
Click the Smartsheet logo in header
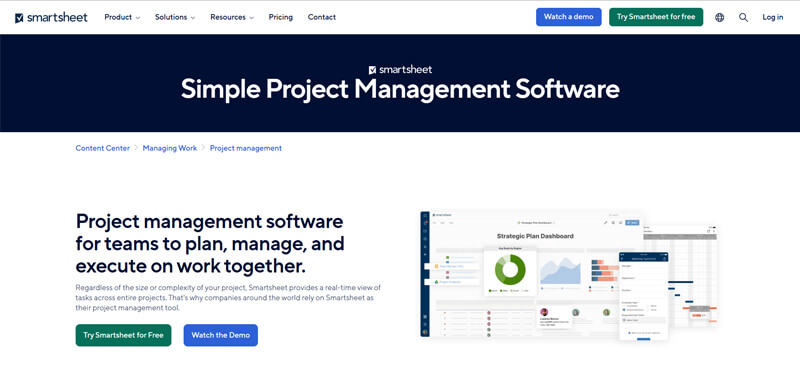pyautogui.click(x=51, y=17)
